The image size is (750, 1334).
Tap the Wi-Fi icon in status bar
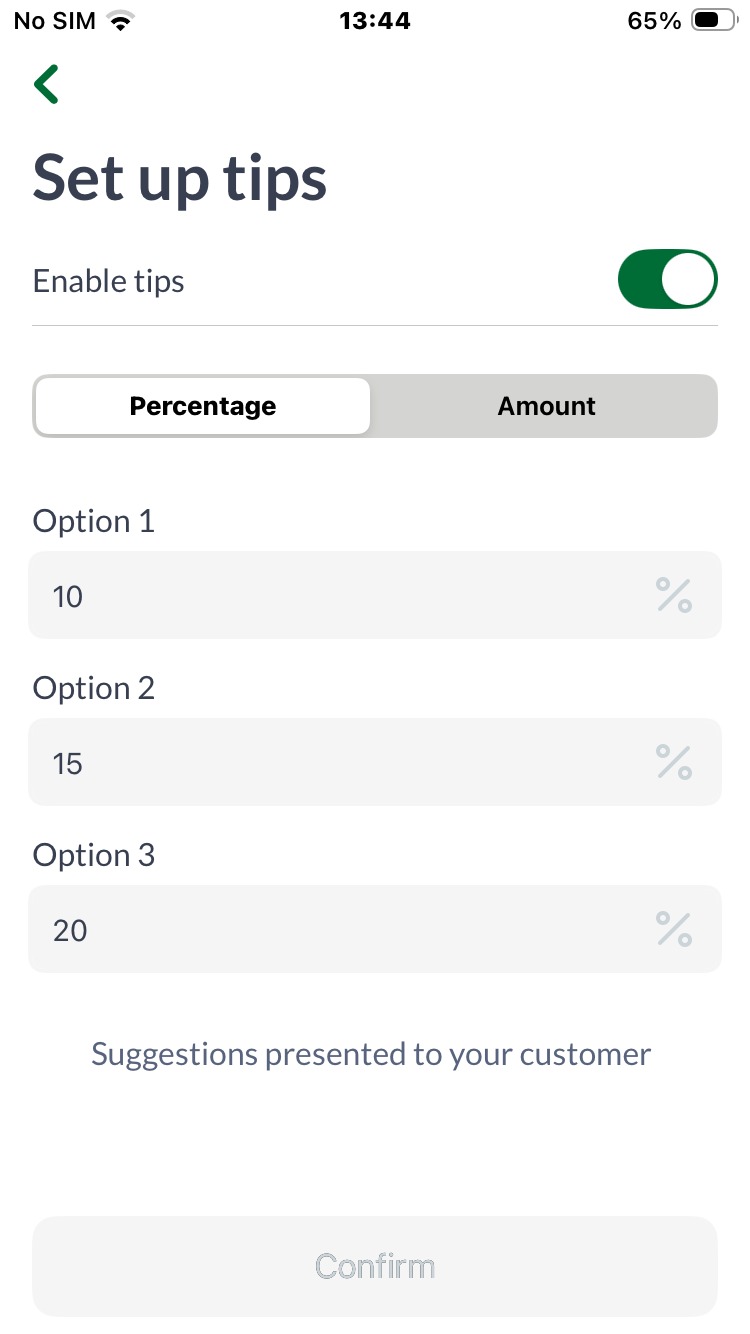pos(122,21)
